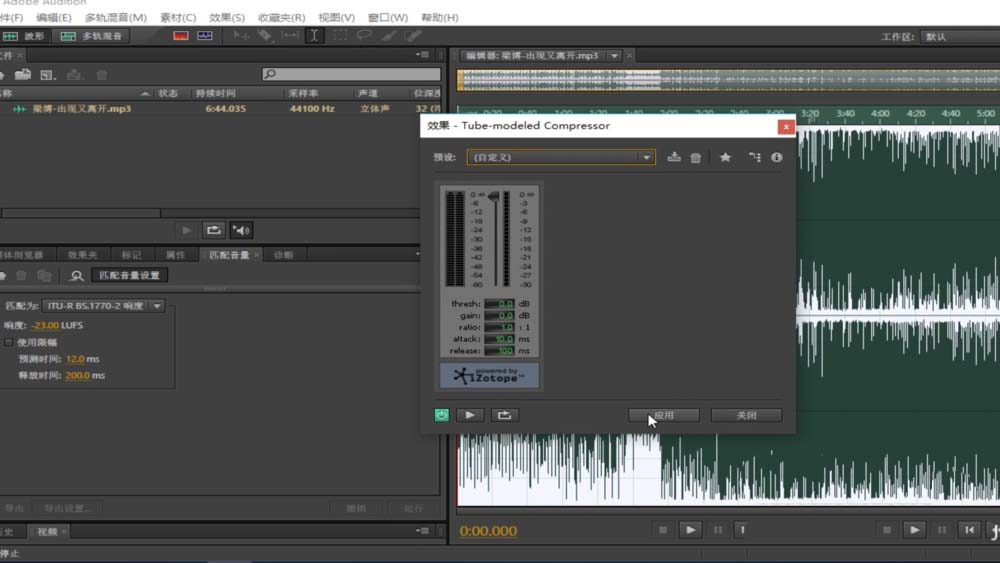The width and height of the screenshot is (1000, 563).
Task: Click the star favorite icon in Compressor dialog
Action: 725,157
